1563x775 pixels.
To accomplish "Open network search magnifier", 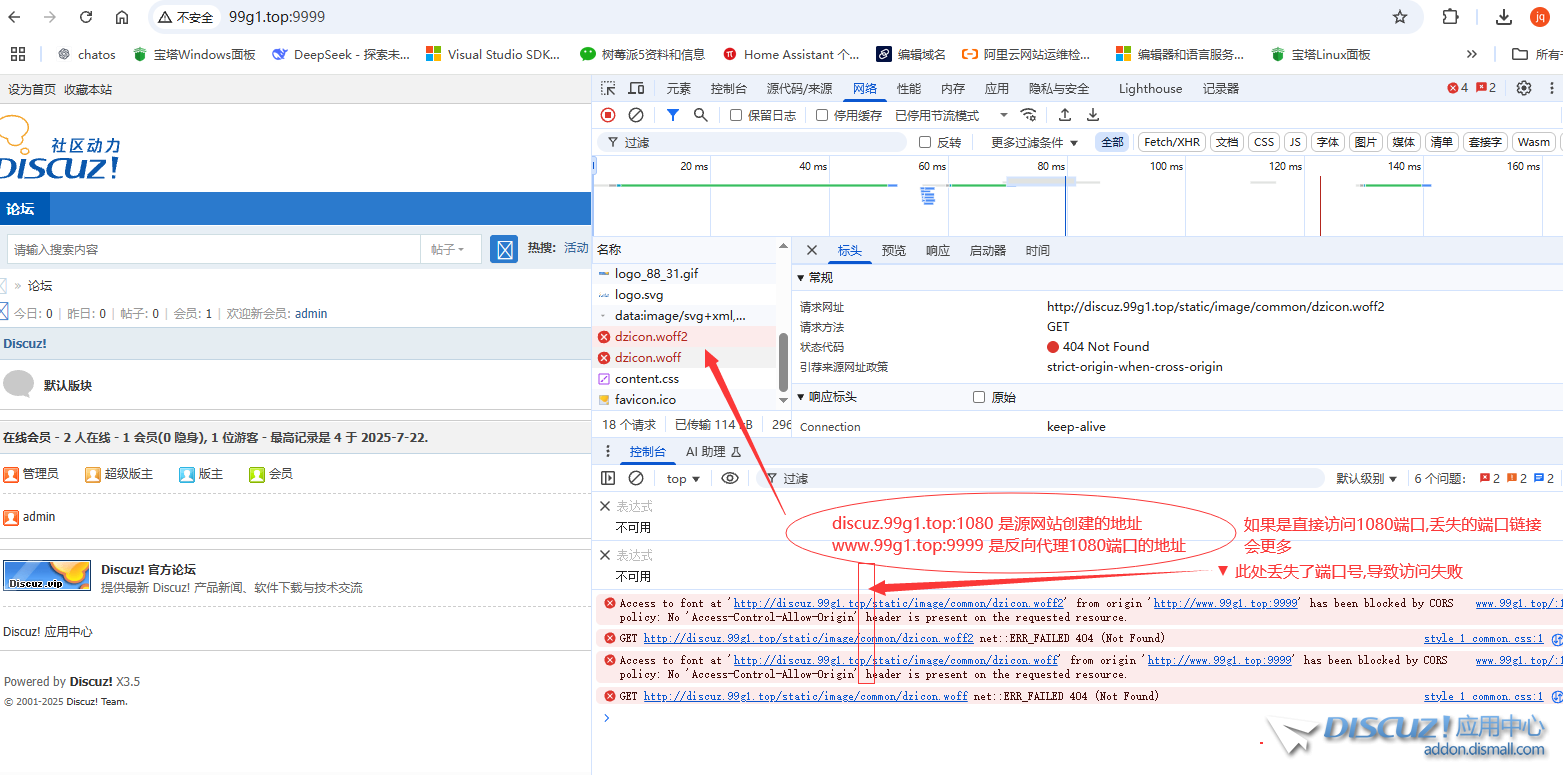I will pos(701,115).
